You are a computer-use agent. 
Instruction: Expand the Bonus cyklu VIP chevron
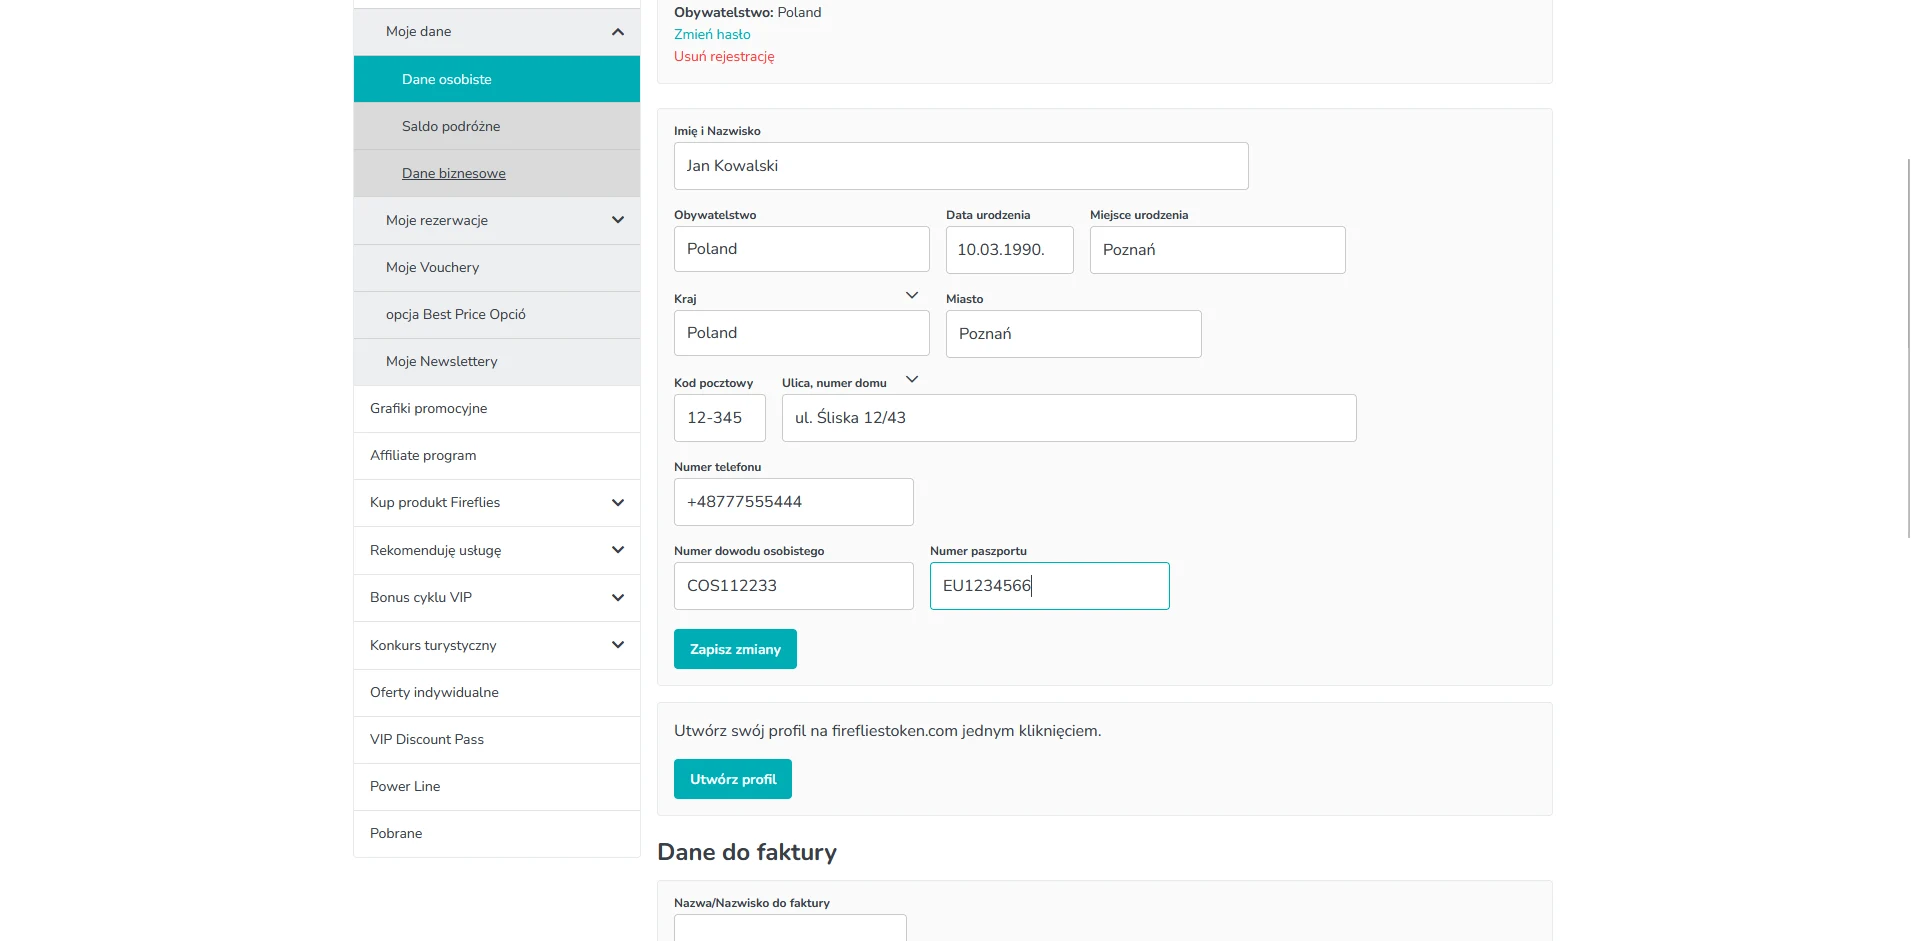pyautogui.click(x=617, y=598)
